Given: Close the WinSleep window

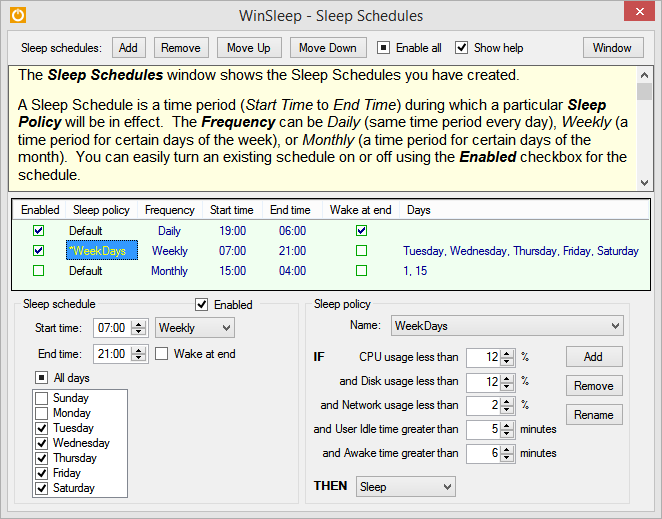Looking at the screenshot, I should tap(640, 11).
